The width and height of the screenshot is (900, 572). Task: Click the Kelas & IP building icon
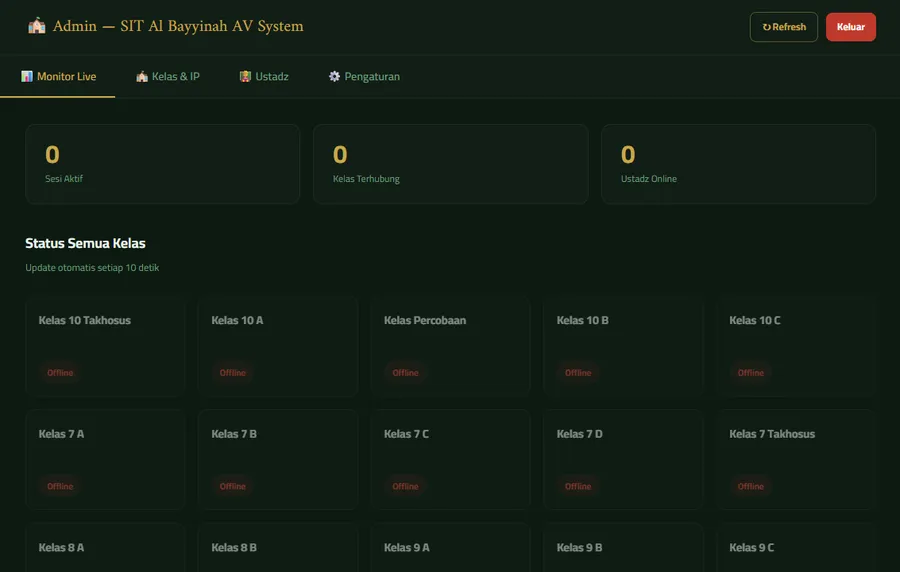pyautogui.click(x=142, y=76)
